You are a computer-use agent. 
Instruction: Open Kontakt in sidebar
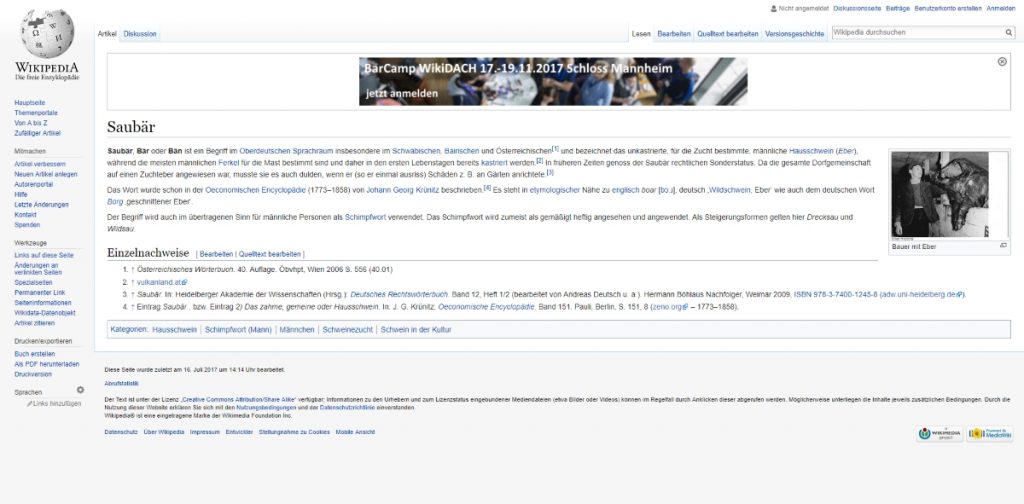tap(25, 215)
